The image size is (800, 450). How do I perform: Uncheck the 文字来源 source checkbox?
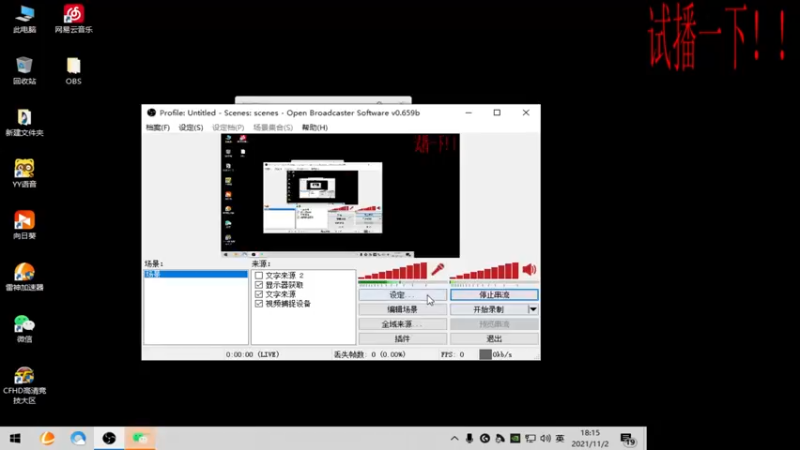pyautogui.click(x=259, y=294)
